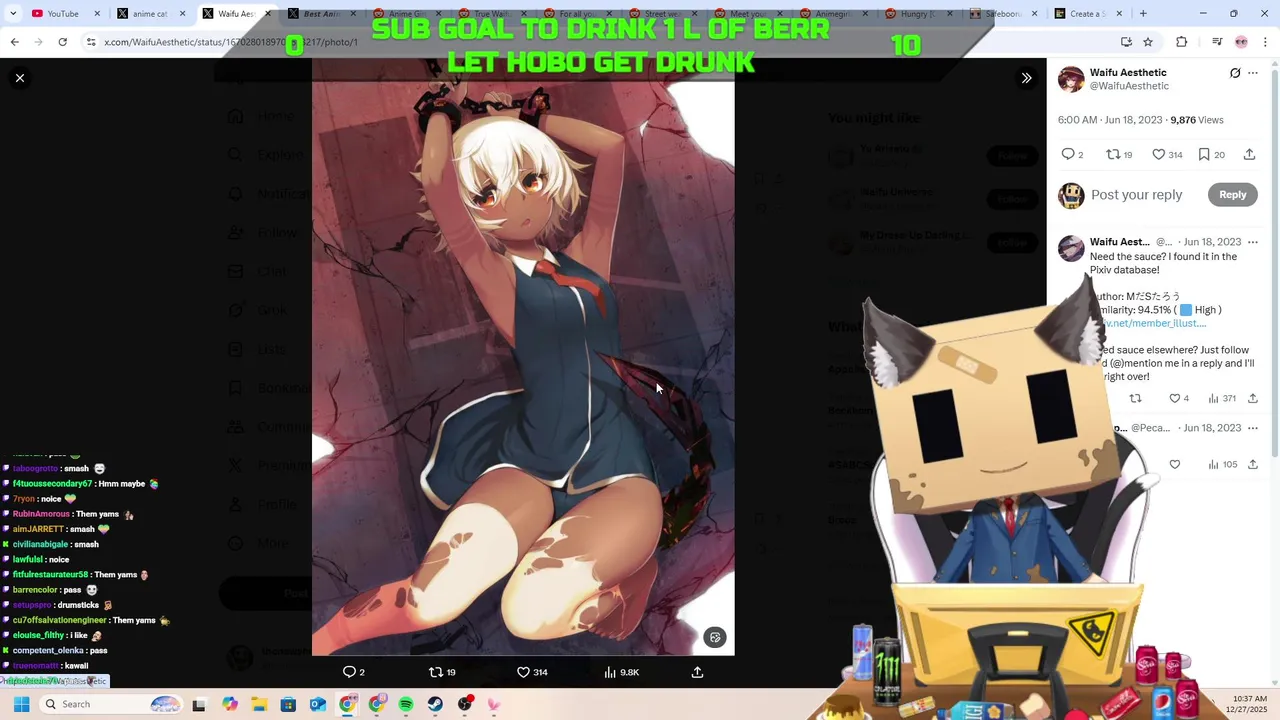This screenshot has height=720, width=1280.
Task: Share icon below the photo
Action: pos(697,672)
